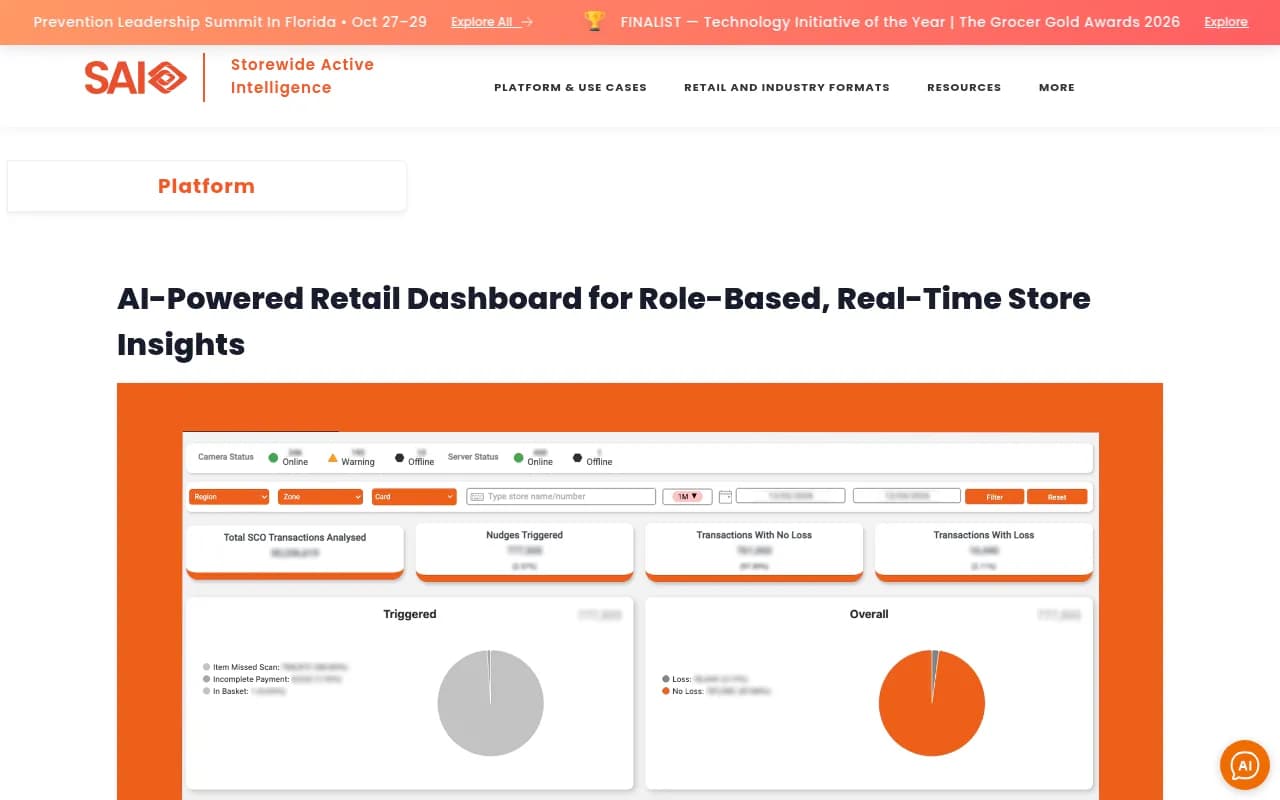Image resolution: width=1280 pixels, height=800 pixels.
Task: Open the More menu
Action: click(1057, 87)
